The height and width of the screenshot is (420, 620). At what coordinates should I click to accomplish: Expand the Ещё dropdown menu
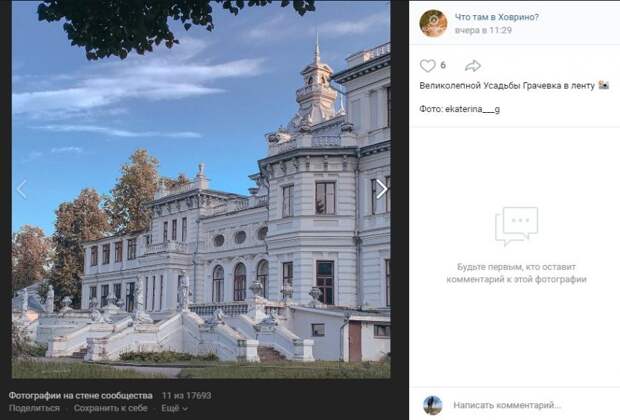tap(174, 408)
